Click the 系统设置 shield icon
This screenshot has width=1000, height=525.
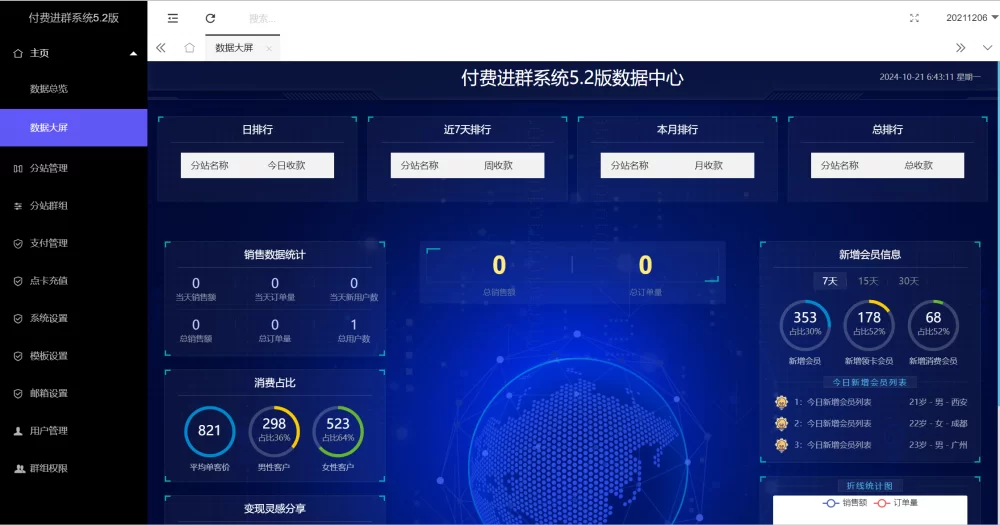point(18,318)
